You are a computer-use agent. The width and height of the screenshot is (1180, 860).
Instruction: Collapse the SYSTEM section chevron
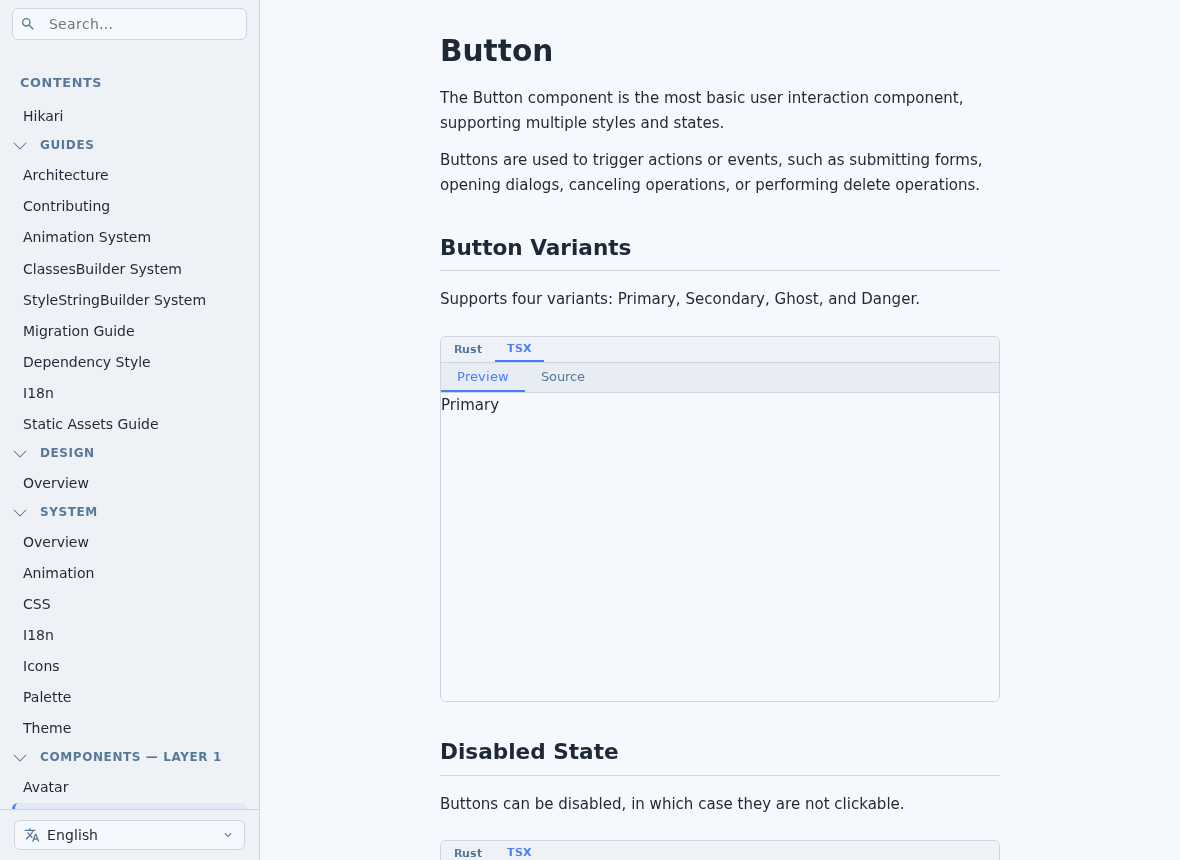coord(20,512)
